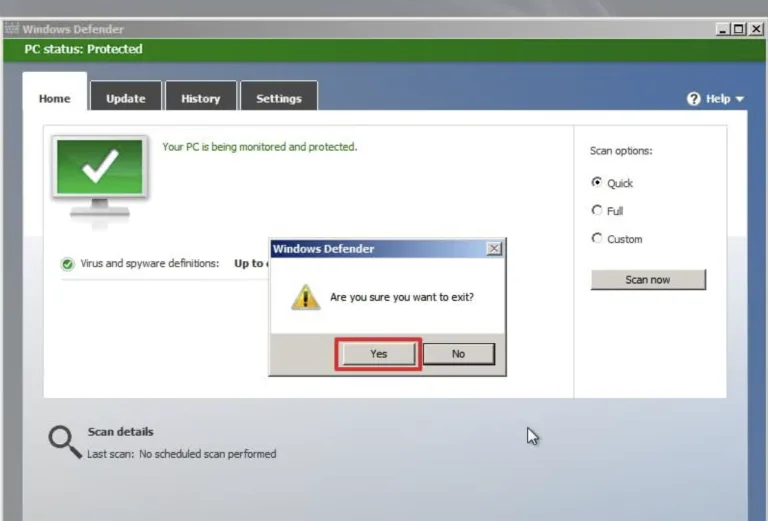Click No to cancel exiting
Viewport: 768px width, 521px height.
coord(458,354)
